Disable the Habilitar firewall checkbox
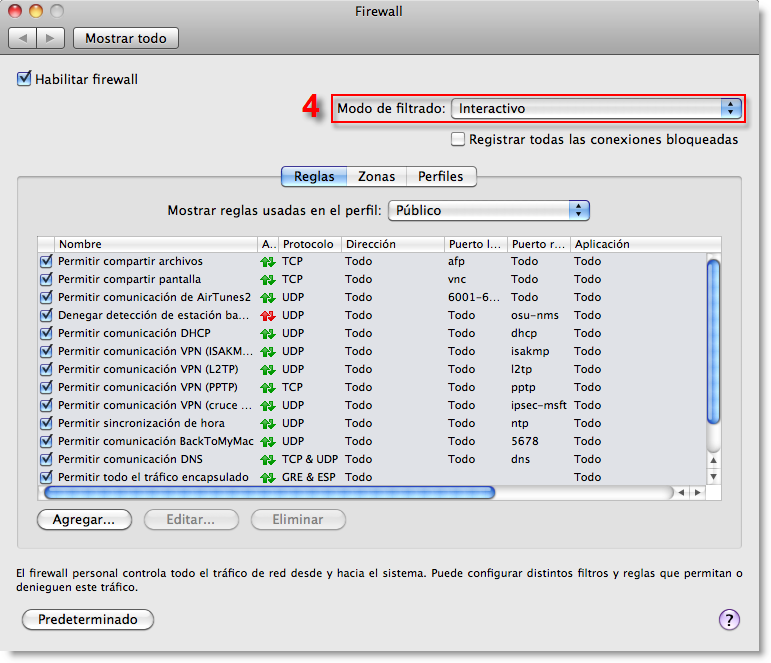This screenshot has height=663, width=771. (25, 78)
